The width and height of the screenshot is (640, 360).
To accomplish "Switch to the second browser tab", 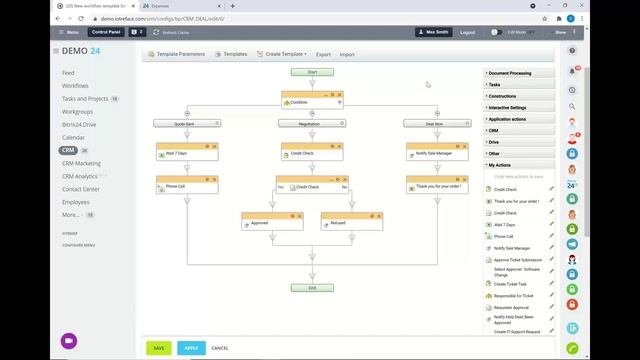I will 182,6.
